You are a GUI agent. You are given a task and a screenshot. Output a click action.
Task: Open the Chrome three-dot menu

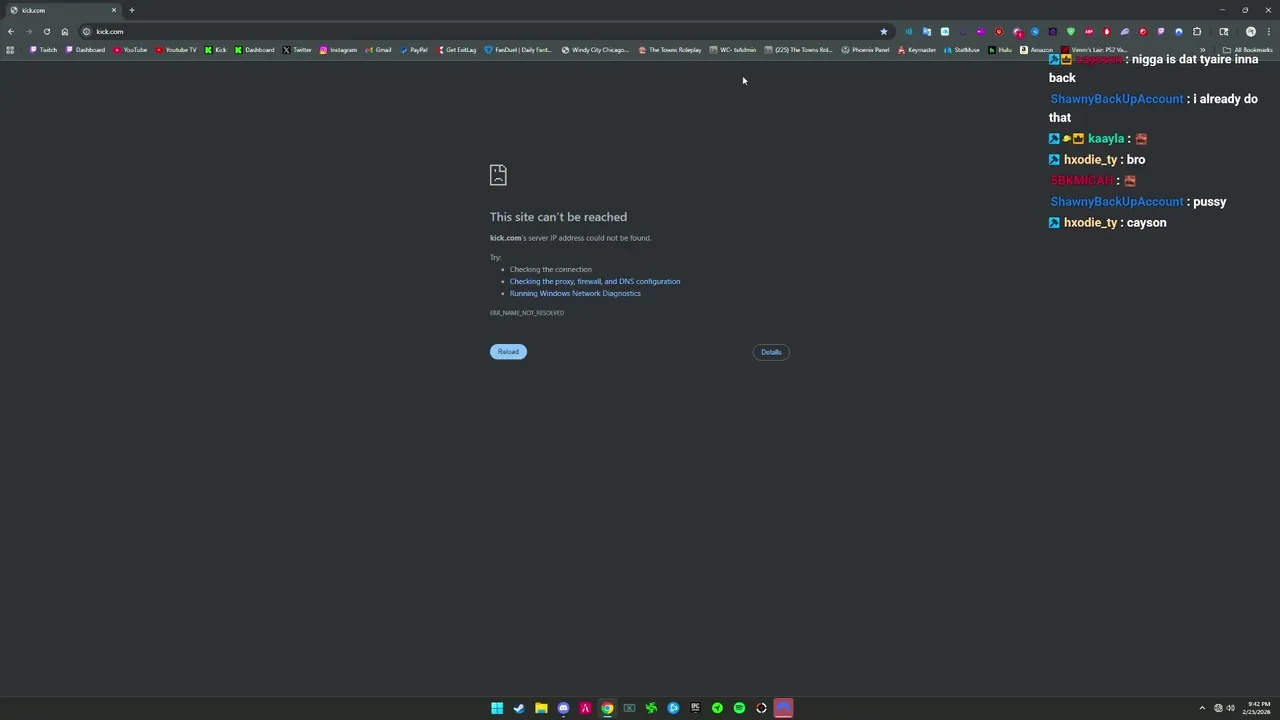[x=1268, y=31]
